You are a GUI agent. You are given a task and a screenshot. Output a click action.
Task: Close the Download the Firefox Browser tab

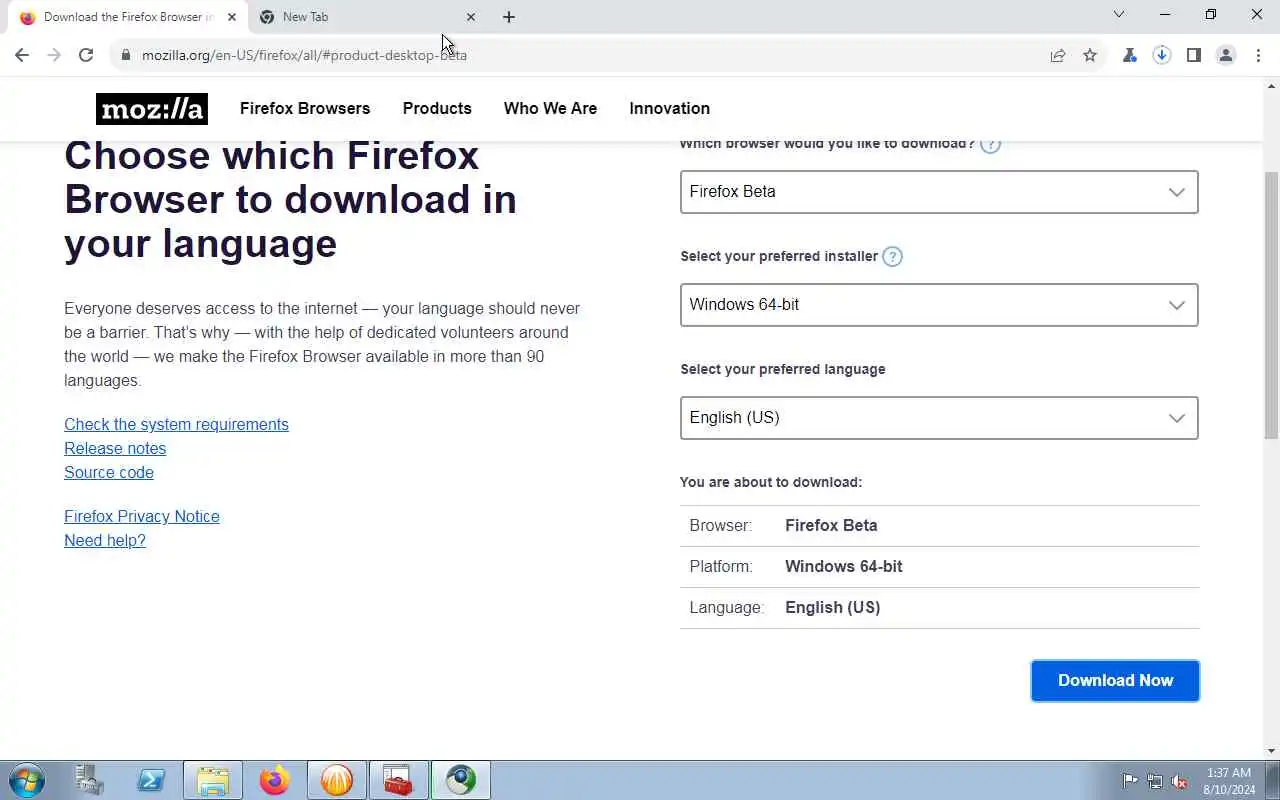(232, 17)
